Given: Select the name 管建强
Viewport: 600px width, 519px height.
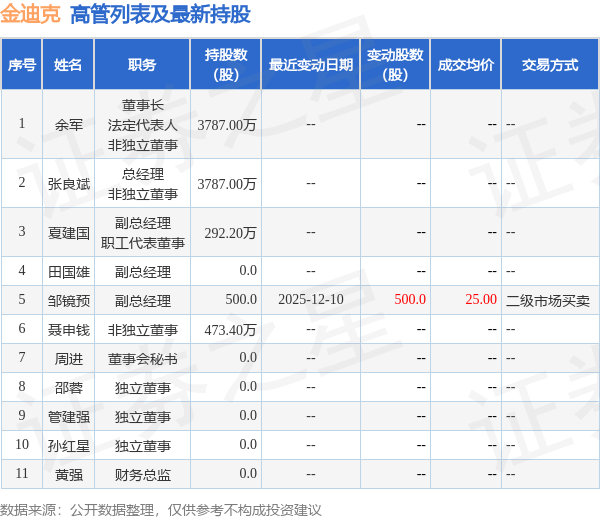Looking at the screenshot, I should (69, 417).
